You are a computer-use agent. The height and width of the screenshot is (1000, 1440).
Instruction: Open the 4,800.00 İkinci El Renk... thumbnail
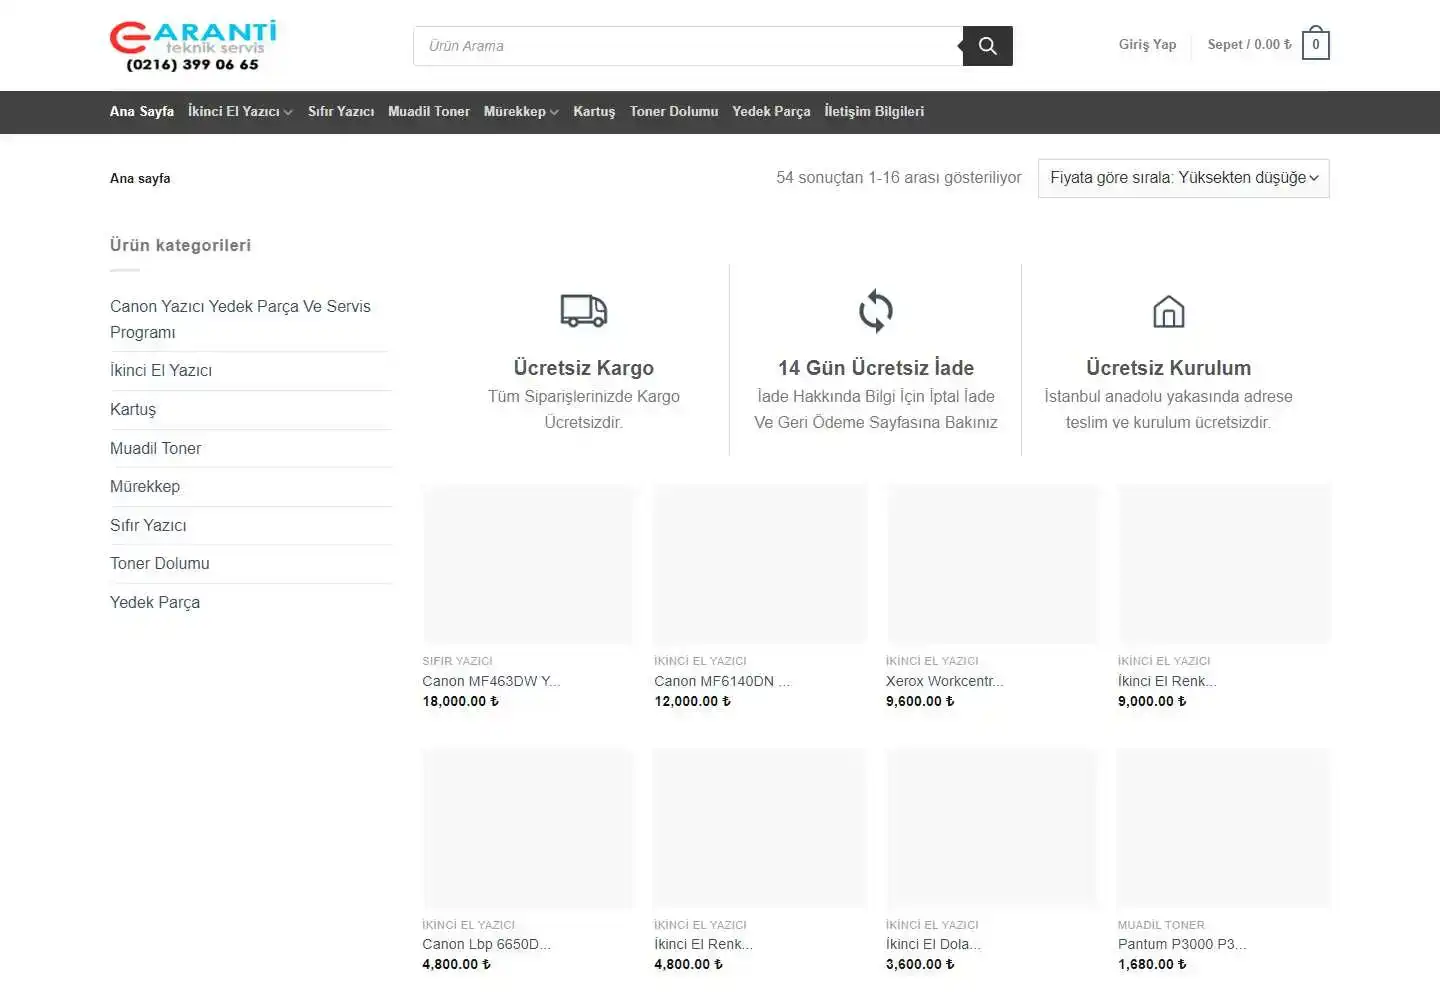pyautogui.click(x=760, y=828)
